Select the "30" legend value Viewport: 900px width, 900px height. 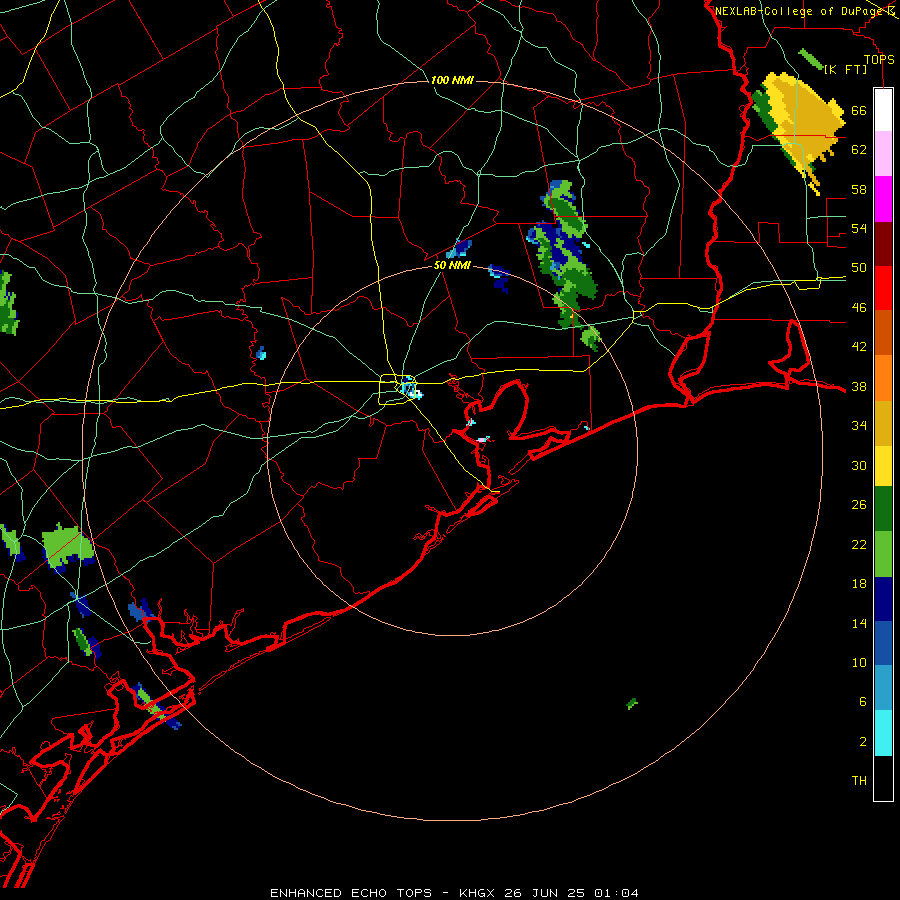(859, 465)
